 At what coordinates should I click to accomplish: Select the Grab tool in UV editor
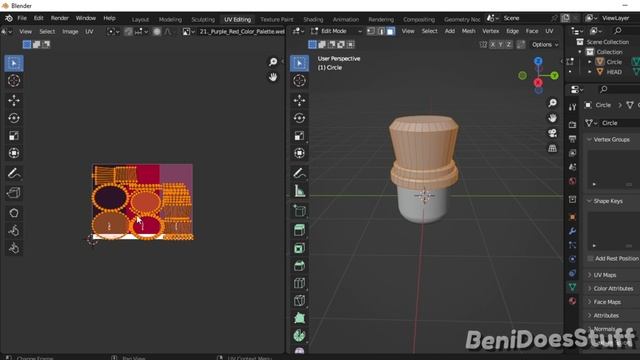tap(14, 213)
